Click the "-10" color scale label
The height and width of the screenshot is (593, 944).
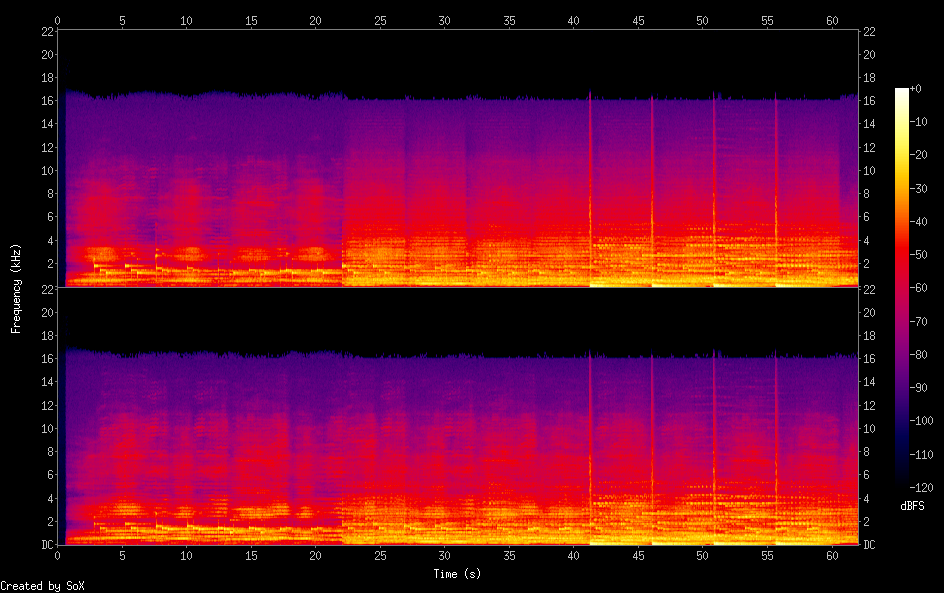919,122
